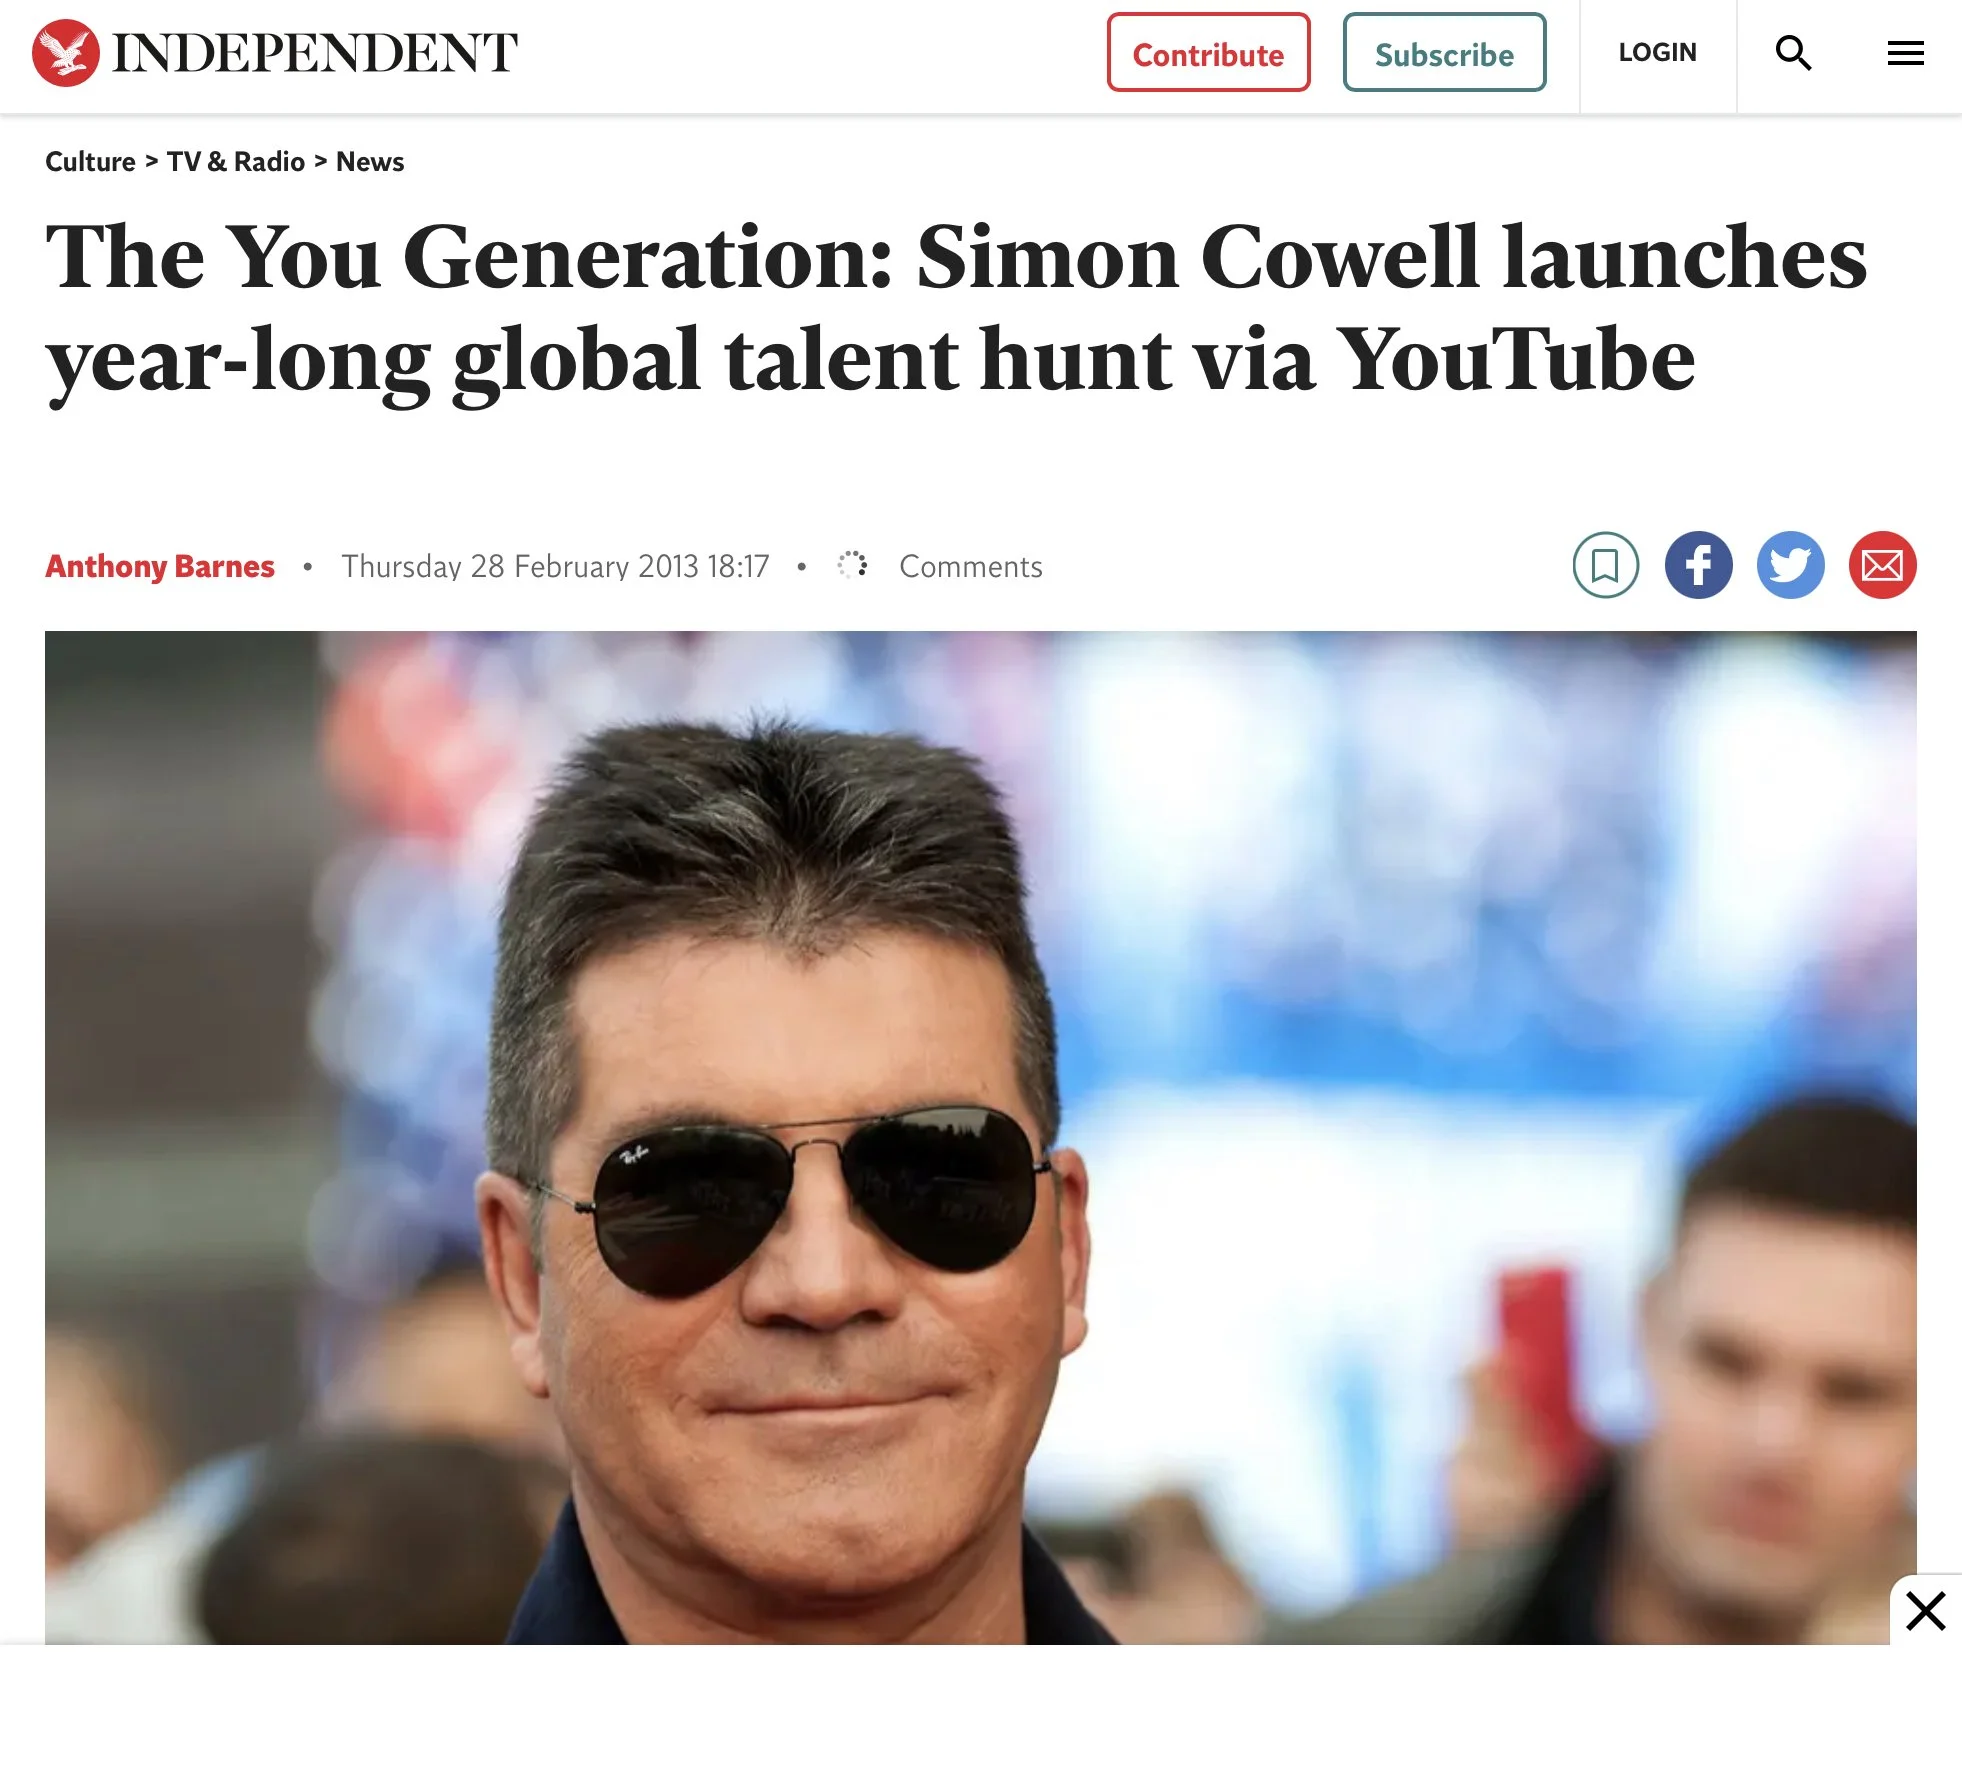Click the INDEPENDENT wordmark text
The width and height of the screenshot is (1962, 1785).
point(315,53)
